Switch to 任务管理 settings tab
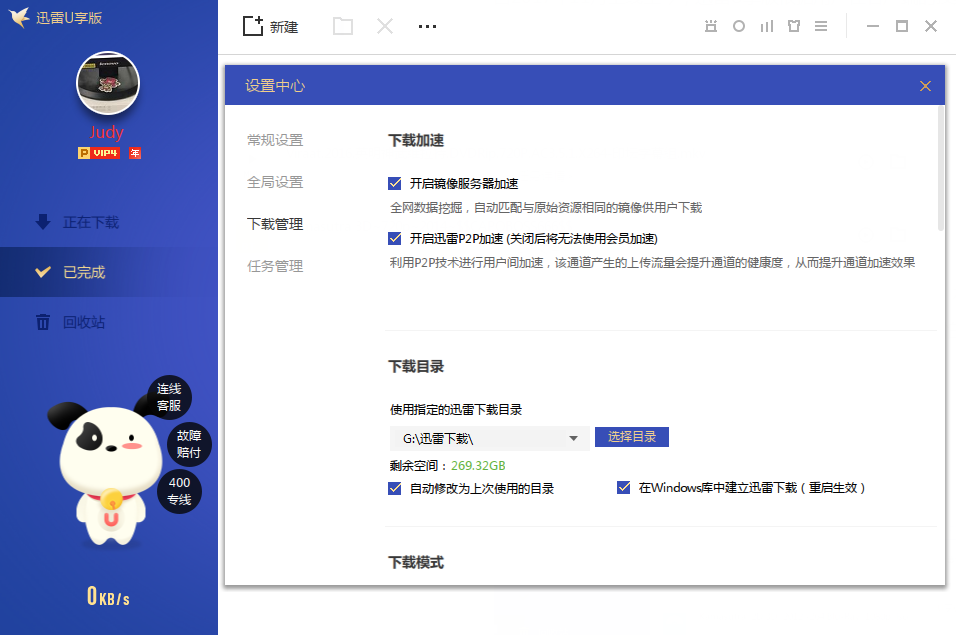The image size is (956, 635). [275, 266]
